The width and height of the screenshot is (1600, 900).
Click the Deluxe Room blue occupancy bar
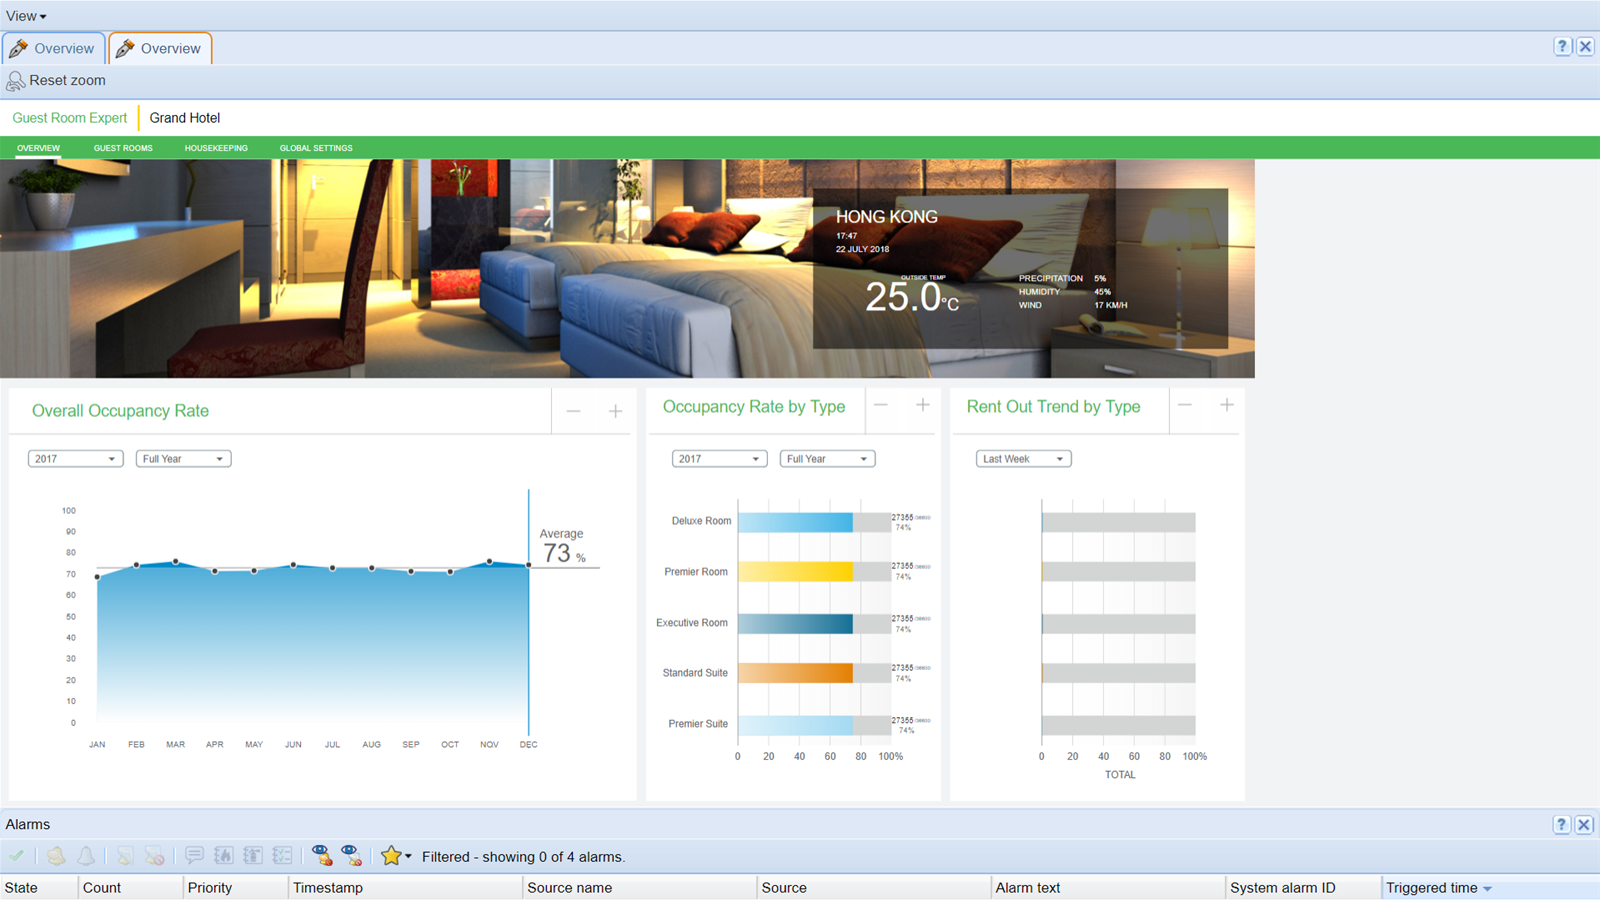click(x=795, y=522)
